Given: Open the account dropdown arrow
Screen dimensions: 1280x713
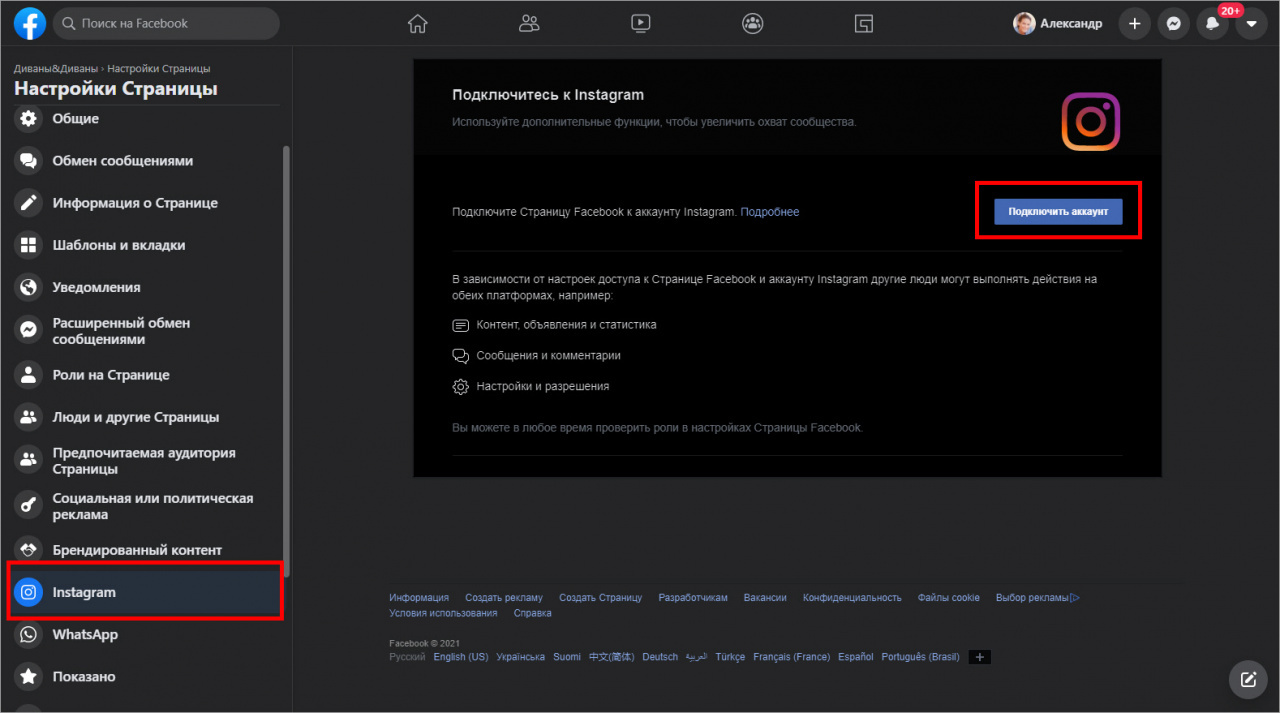Looking at the screenshot, I should [1251, 24].
